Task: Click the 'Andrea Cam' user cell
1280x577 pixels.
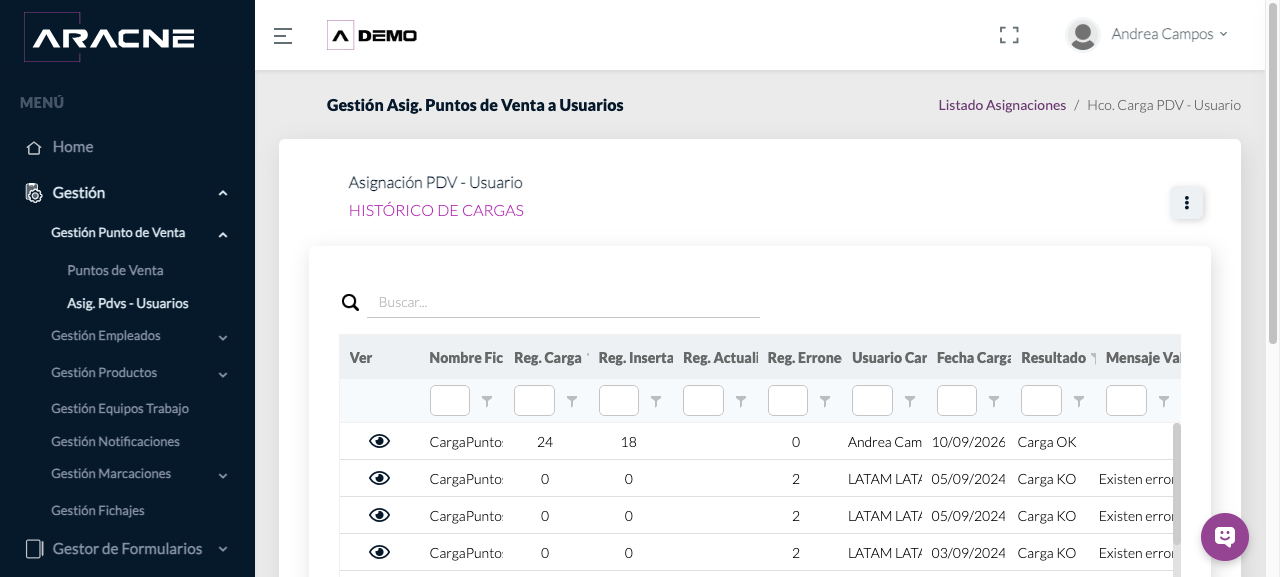Action: point(885,441)
